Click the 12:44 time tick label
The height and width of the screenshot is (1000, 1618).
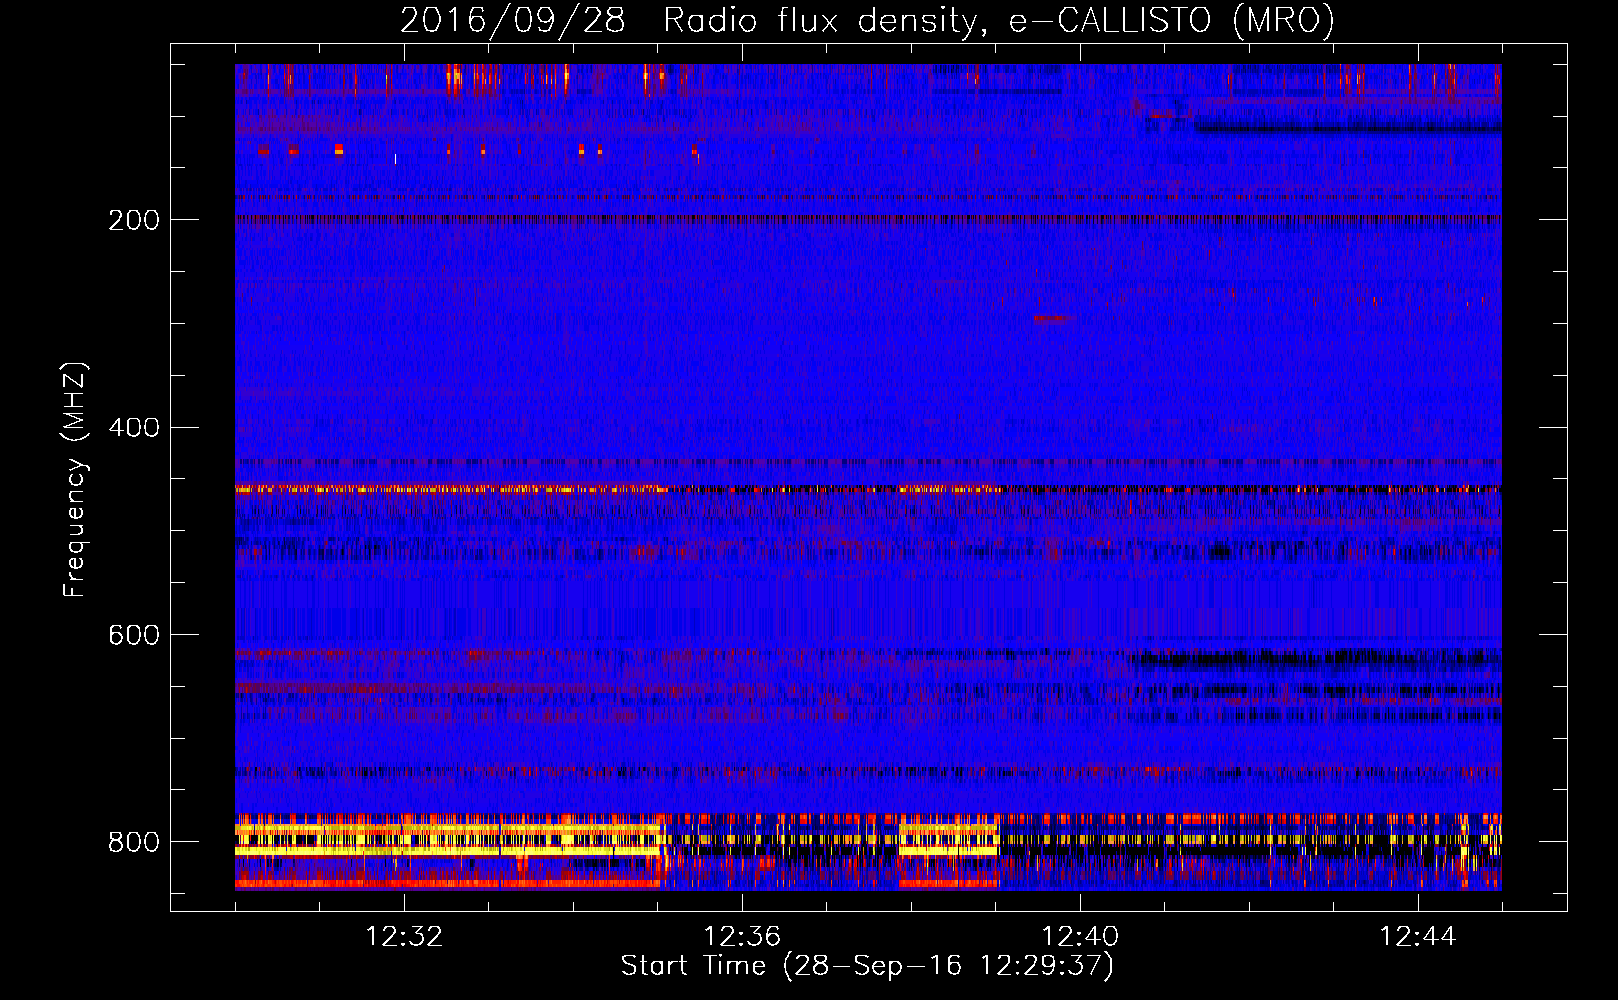click(1418, 936)
